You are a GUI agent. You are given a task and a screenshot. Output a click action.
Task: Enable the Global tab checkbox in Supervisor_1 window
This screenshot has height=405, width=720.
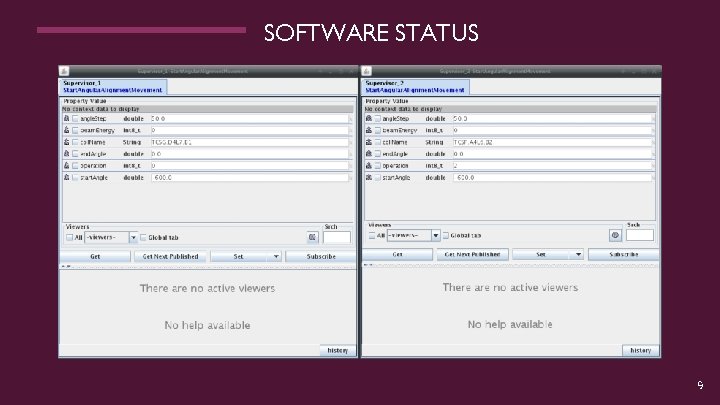(x=143, y=237)
